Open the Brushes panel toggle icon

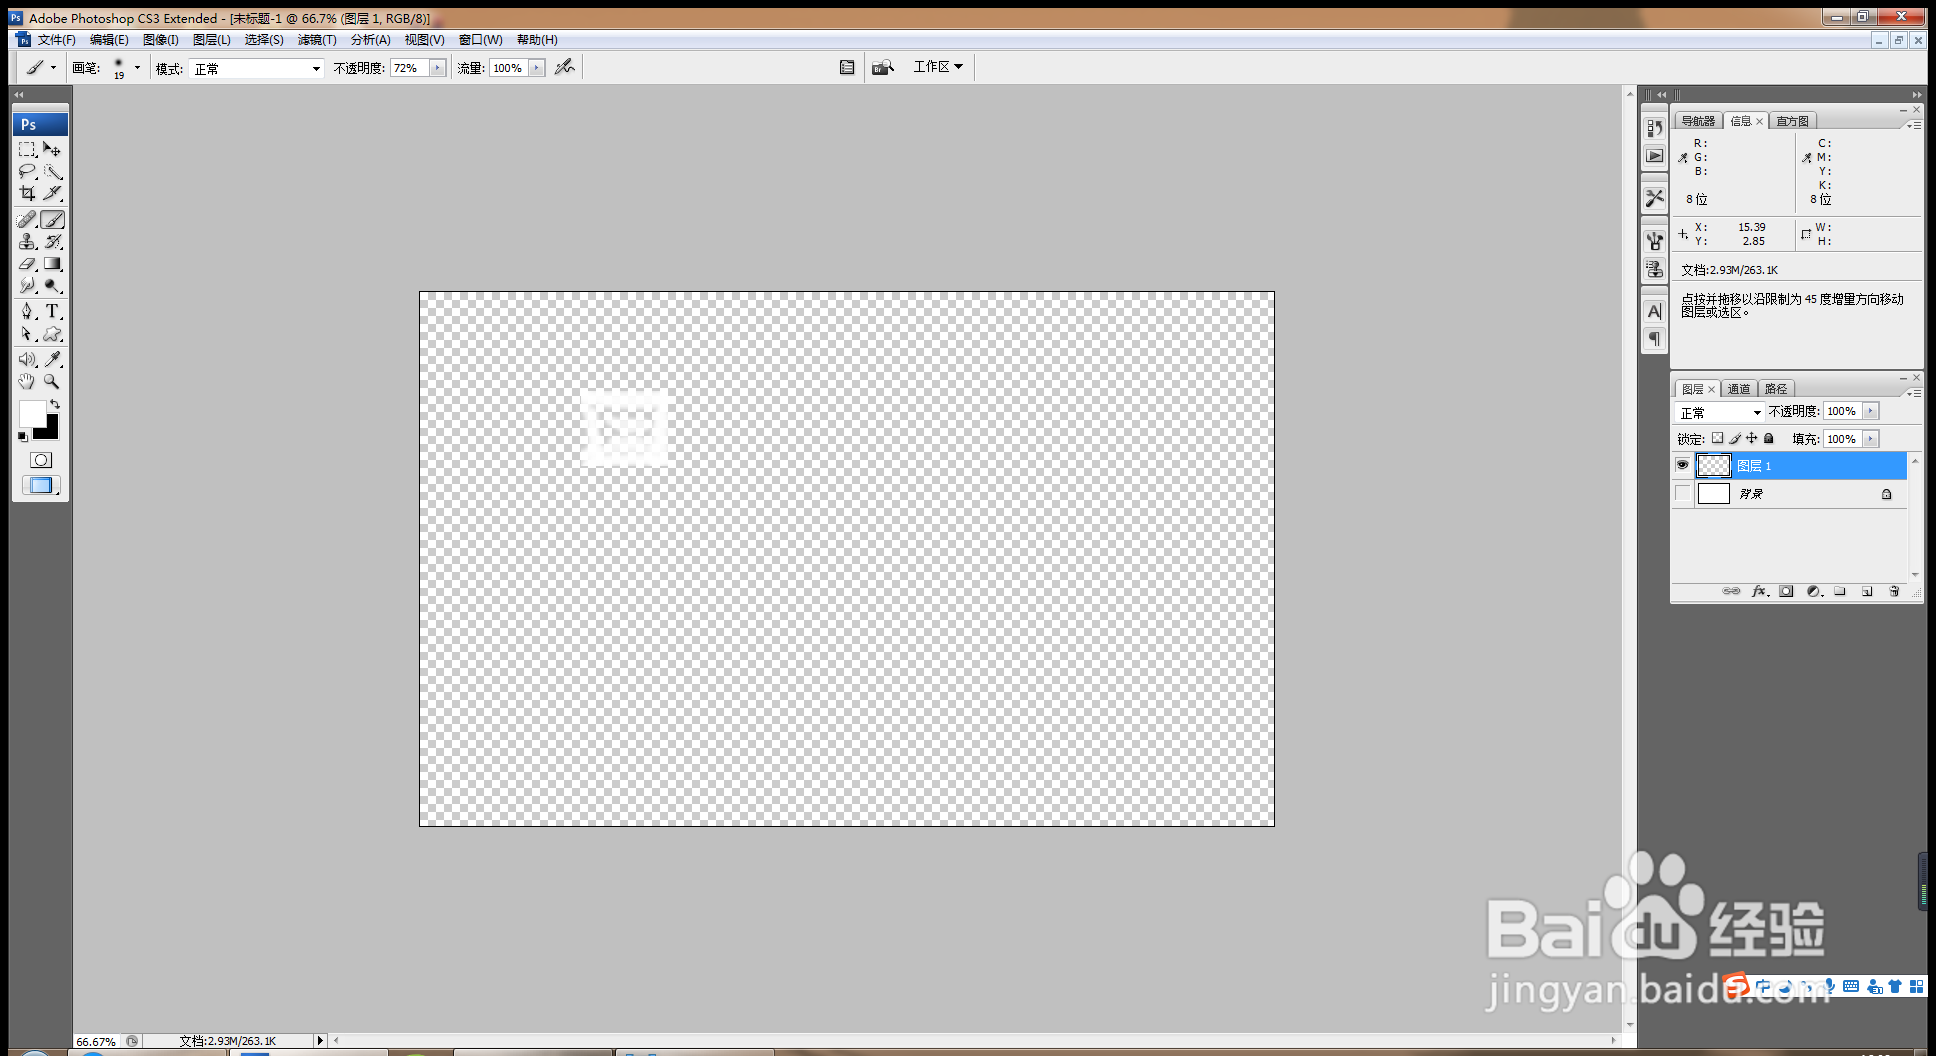847,67
